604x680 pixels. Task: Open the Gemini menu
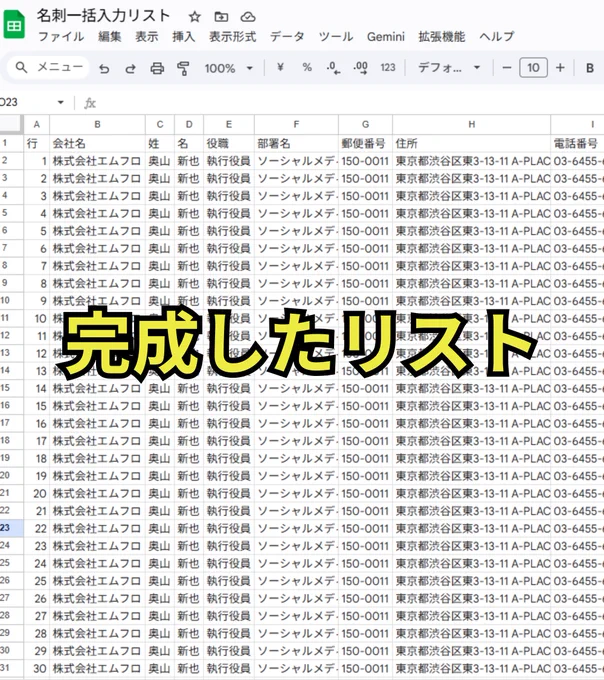pyautogui.click(x=385, y=37)
